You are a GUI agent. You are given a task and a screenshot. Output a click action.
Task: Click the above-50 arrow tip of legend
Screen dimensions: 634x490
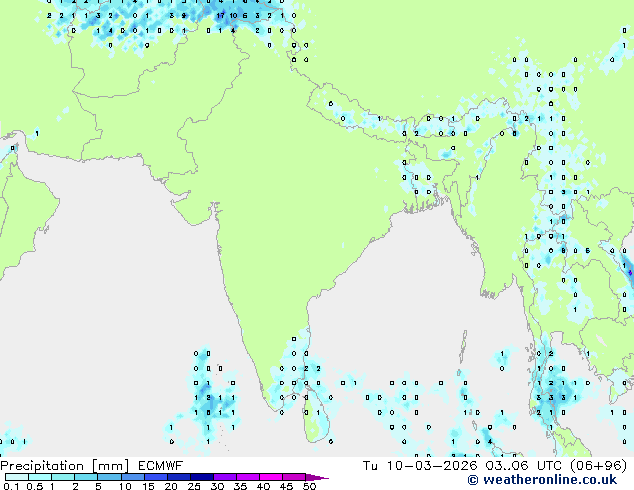[317, 477]
